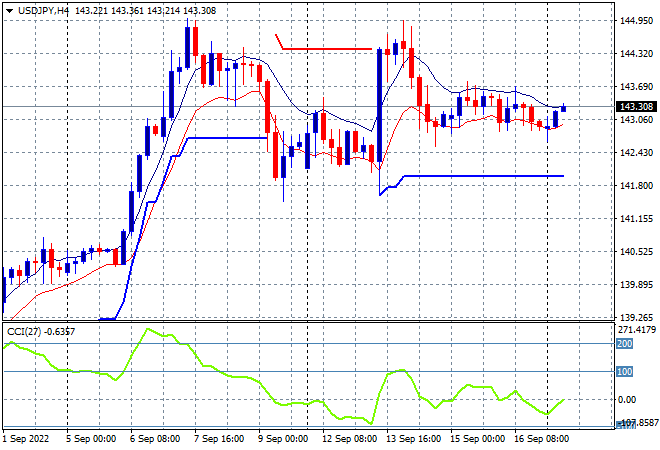Select the current price label 143.308

click(x=636, y=107)
